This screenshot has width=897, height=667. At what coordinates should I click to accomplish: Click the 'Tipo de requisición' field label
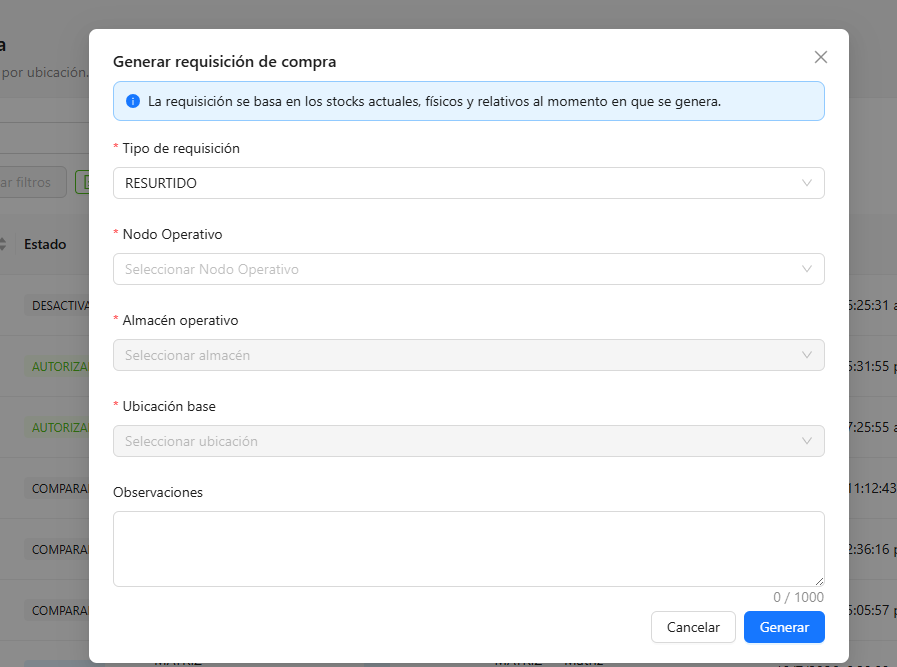click(181, 148)
